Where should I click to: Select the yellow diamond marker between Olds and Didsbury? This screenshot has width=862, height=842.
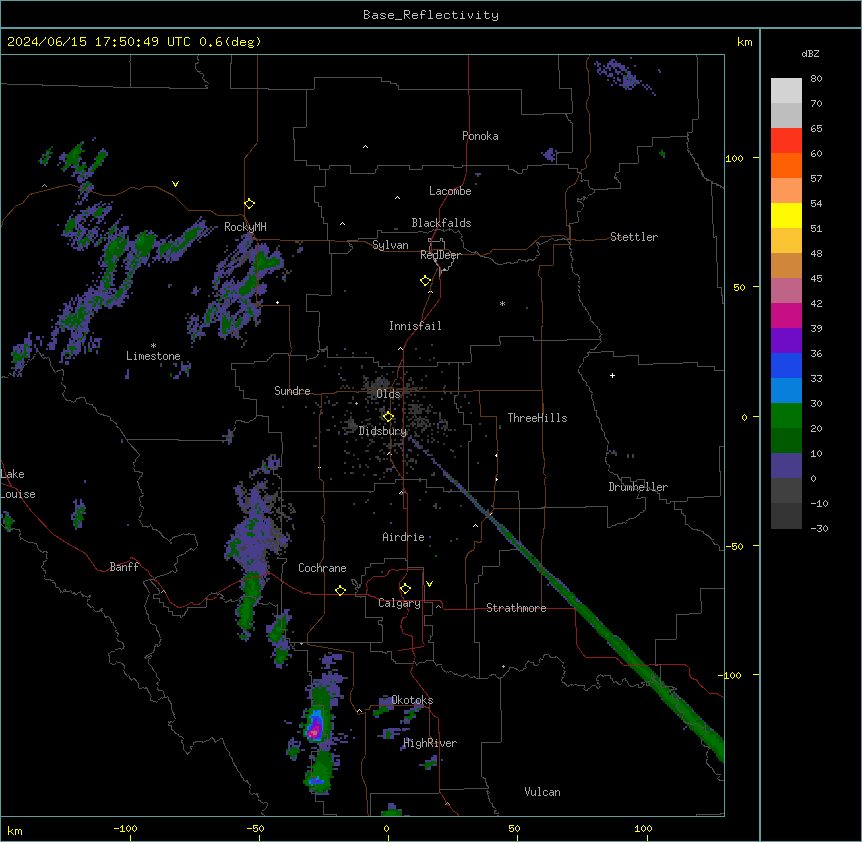click(388, 417)
